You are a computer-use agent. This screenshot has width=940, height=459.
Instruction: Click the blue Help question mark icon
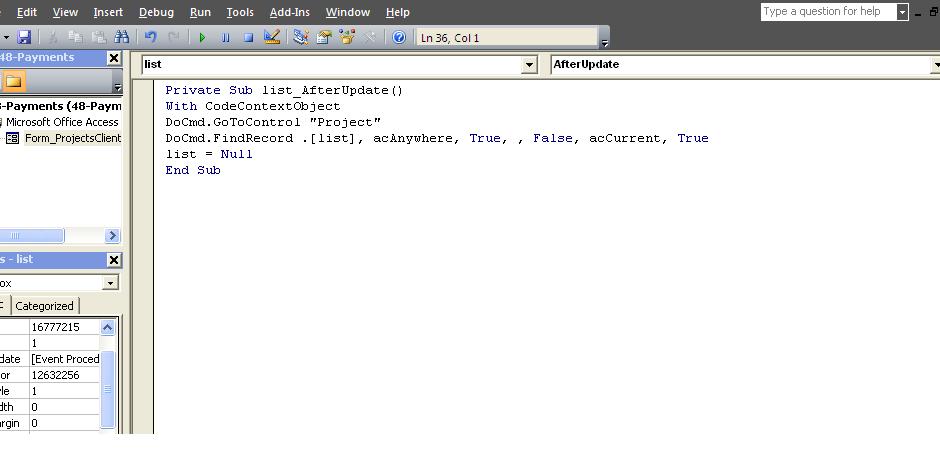tap(399, 37)
